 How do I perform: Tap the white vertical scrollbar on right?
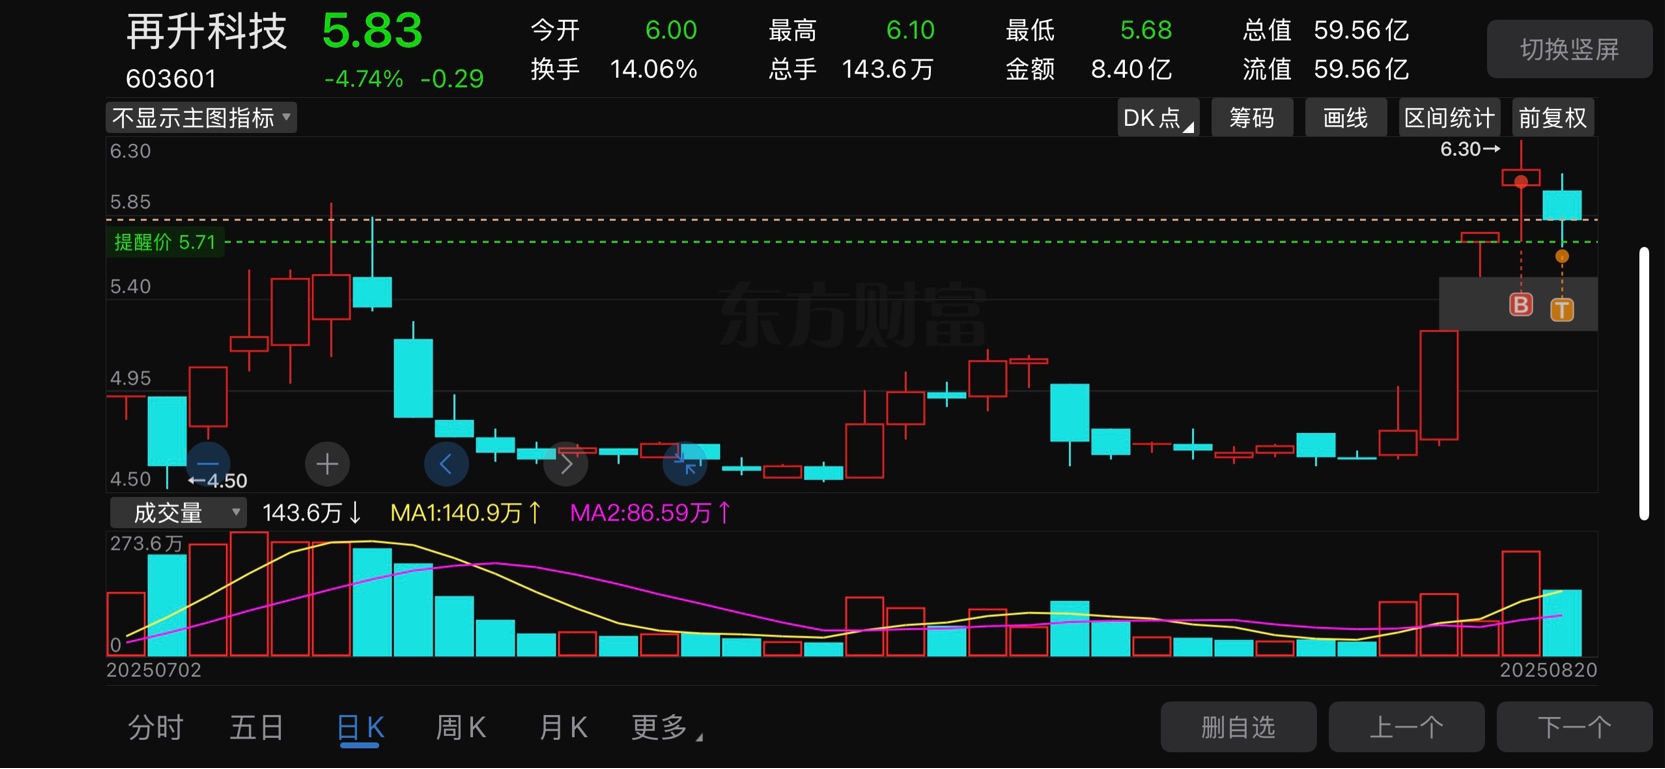1644,383
